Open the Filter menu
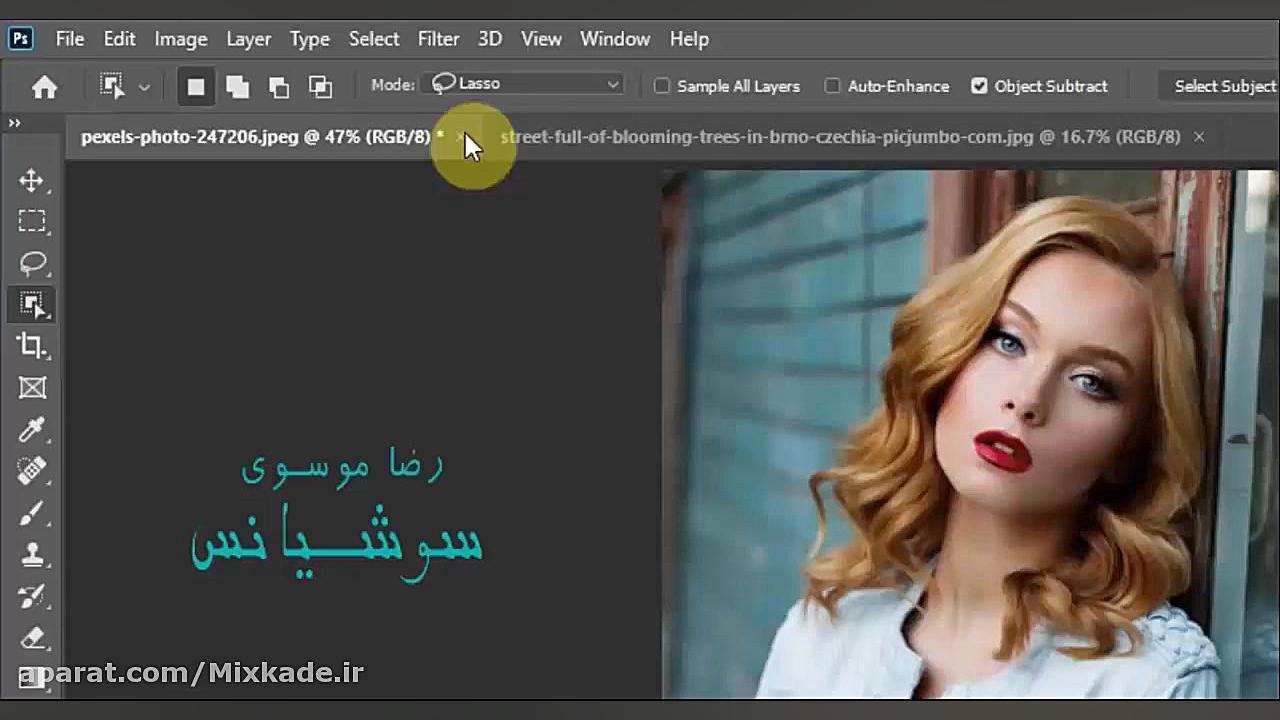1280x720 pixels. (438, 39)
